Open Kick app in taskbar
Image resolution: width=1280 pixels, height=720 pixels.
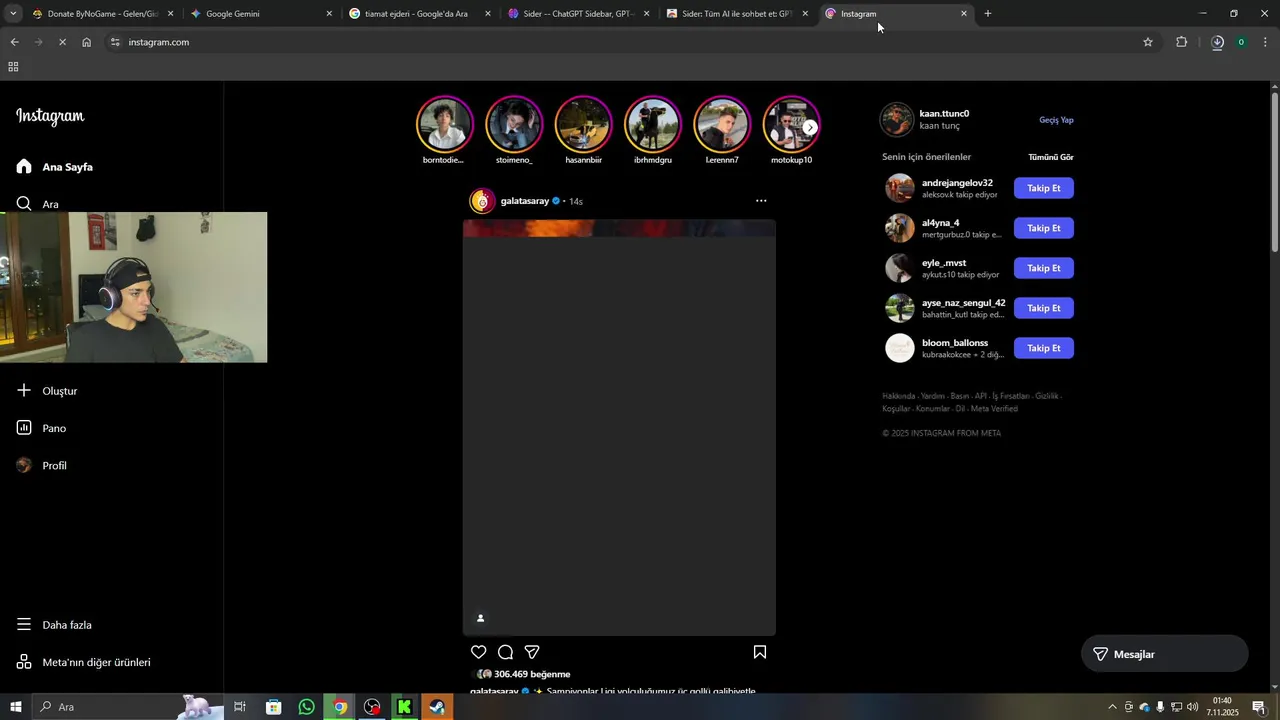[x=404, y=707]
